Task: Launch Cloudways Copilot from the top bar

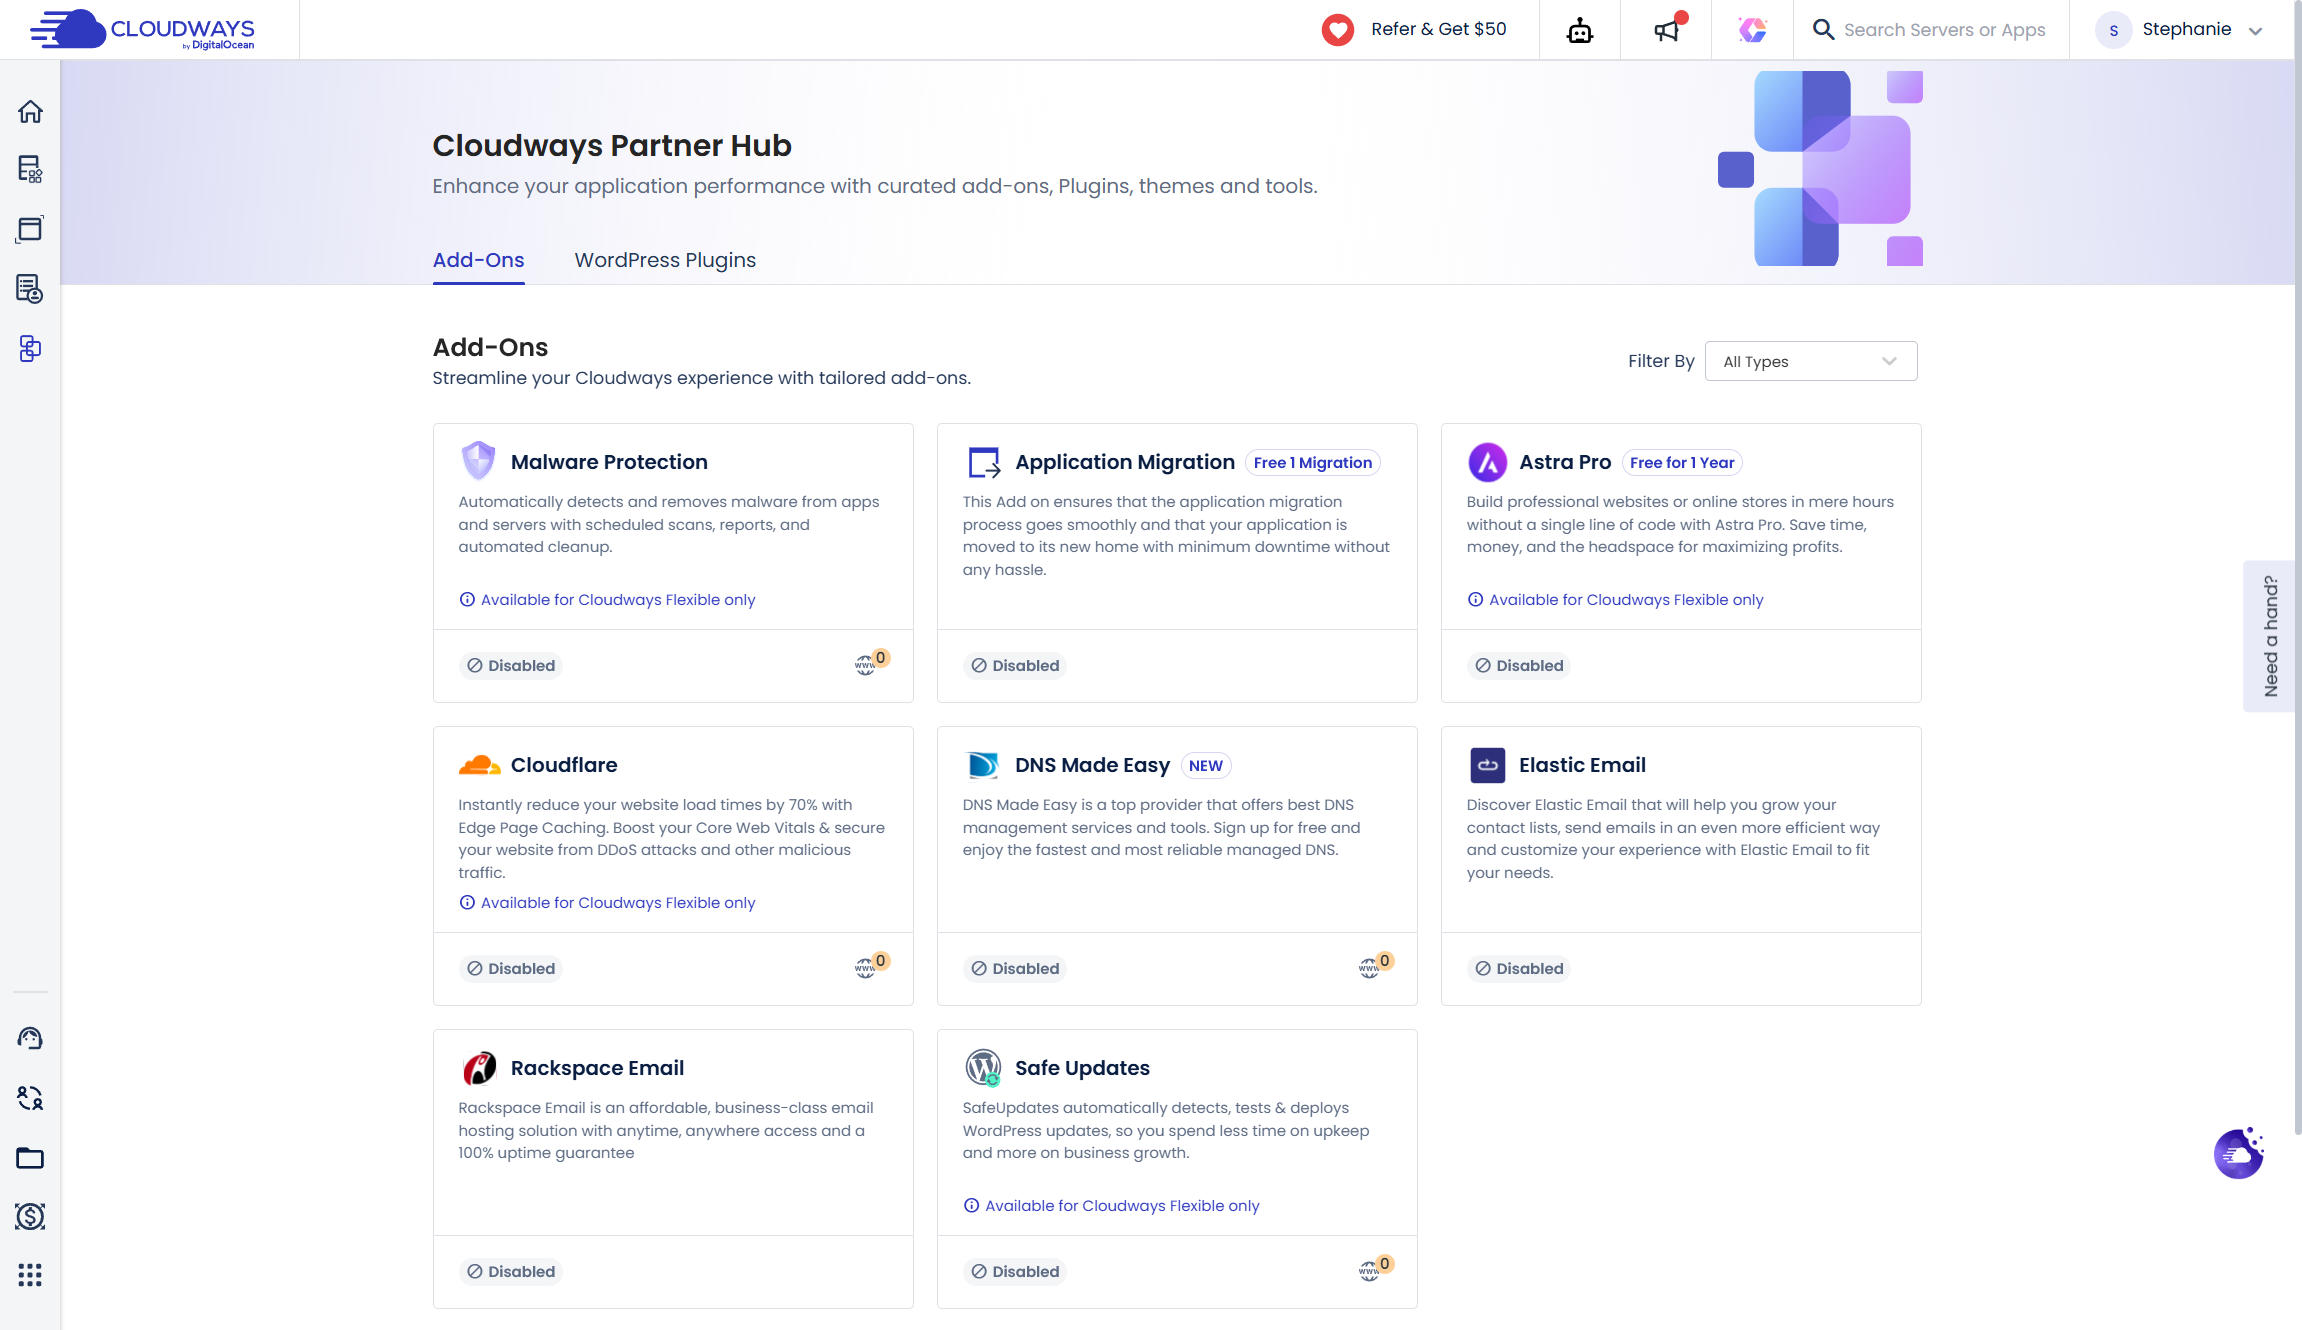Action: [x=1752, y=29]
